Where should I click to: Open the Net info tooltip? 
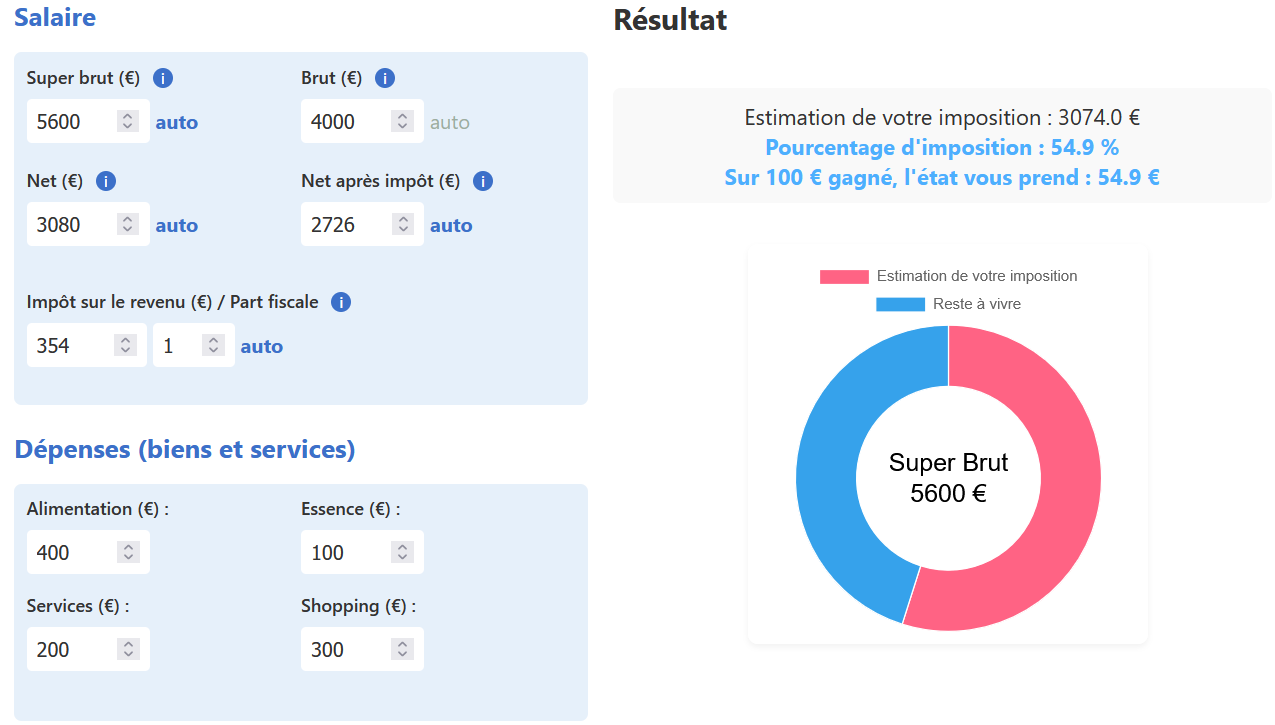pyautogui.click(x=106, y=181)
